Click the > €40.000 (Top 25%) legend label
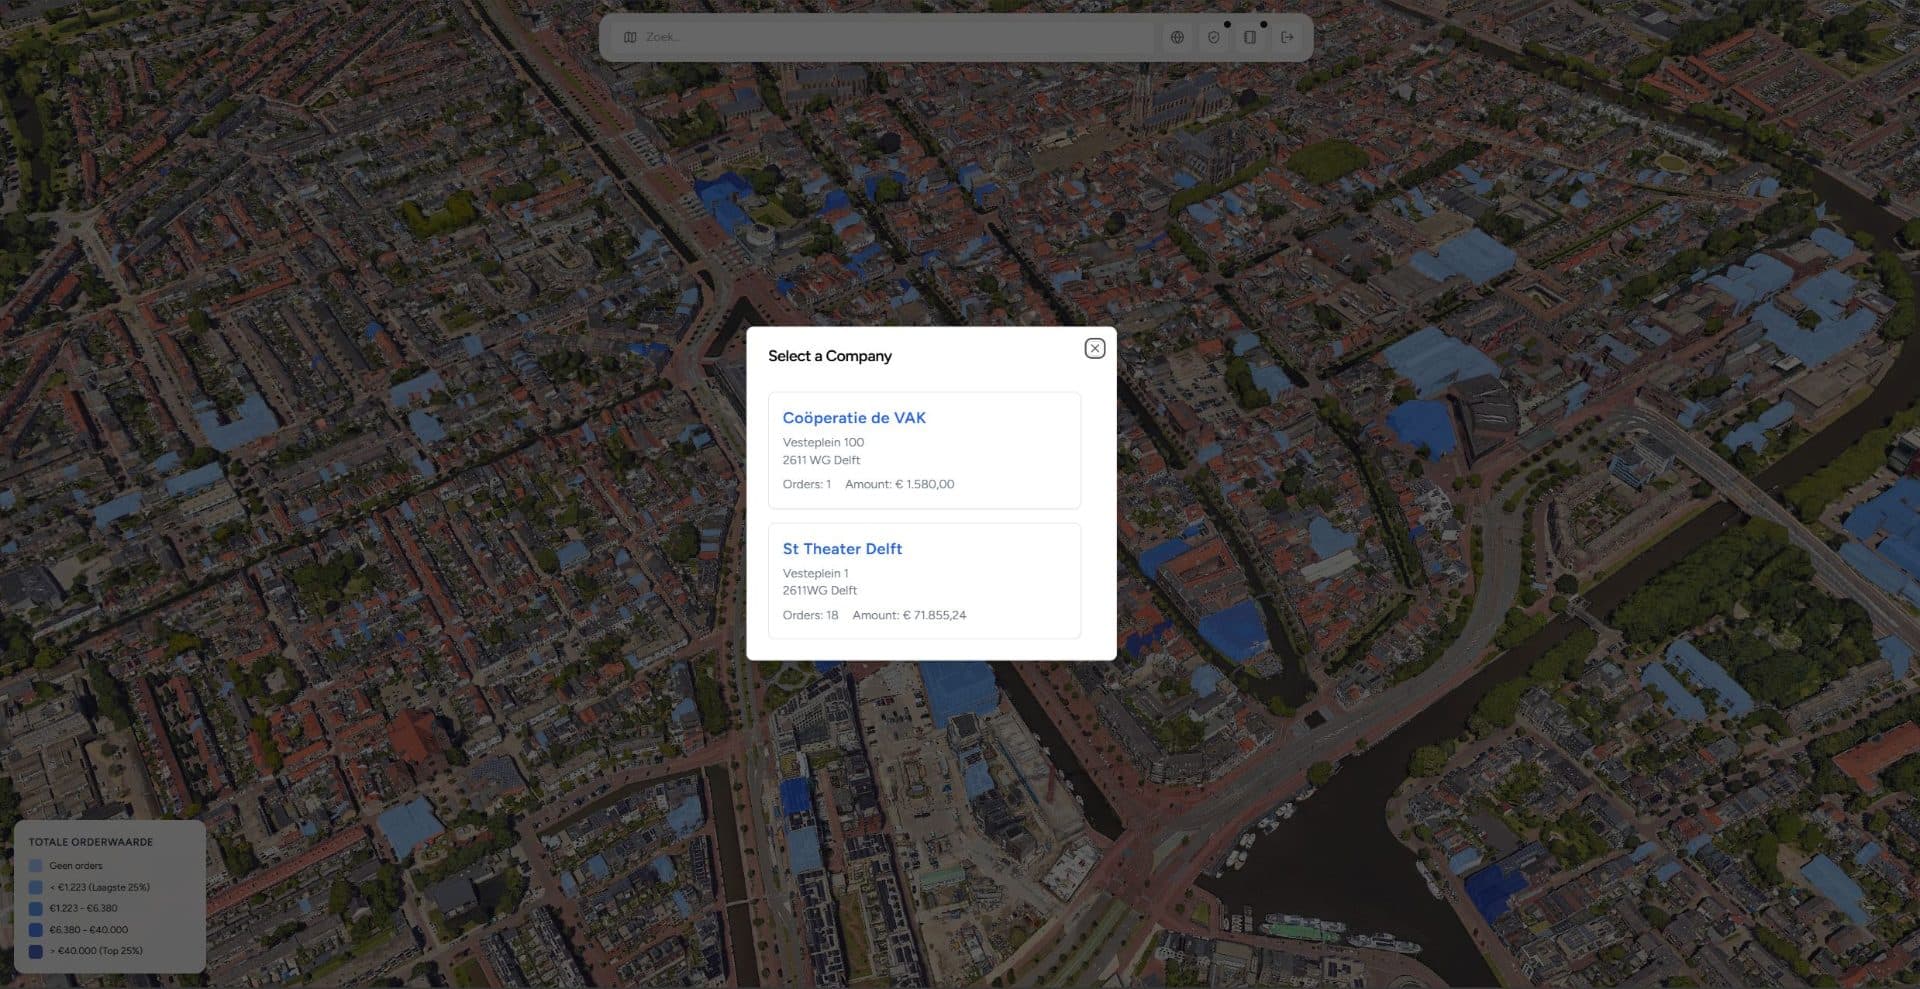The height and width of the screenshot is (989, 1920). (96, 951)
